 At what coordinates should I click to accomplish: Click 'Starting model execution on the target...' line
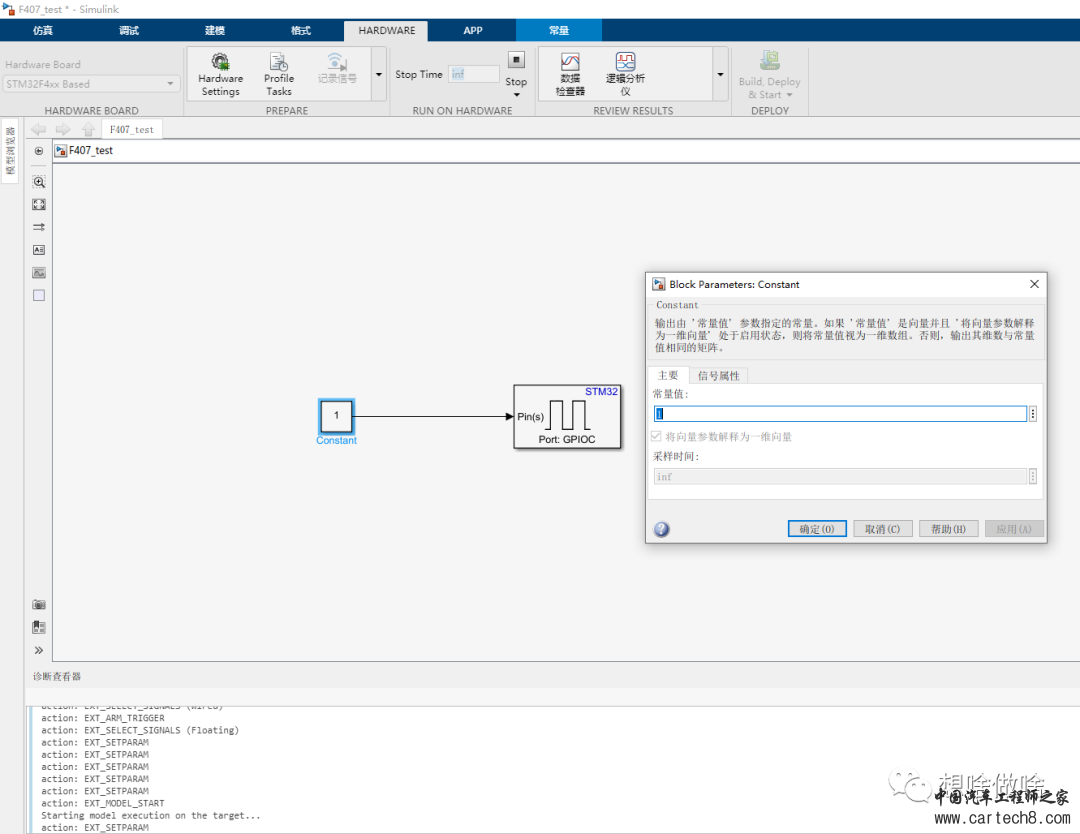[x=151, y=815]
